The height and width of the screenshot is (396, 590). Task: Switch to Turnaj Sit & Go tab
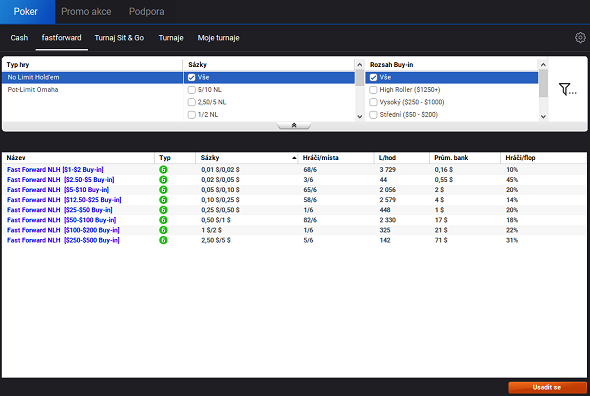(119, 38)
